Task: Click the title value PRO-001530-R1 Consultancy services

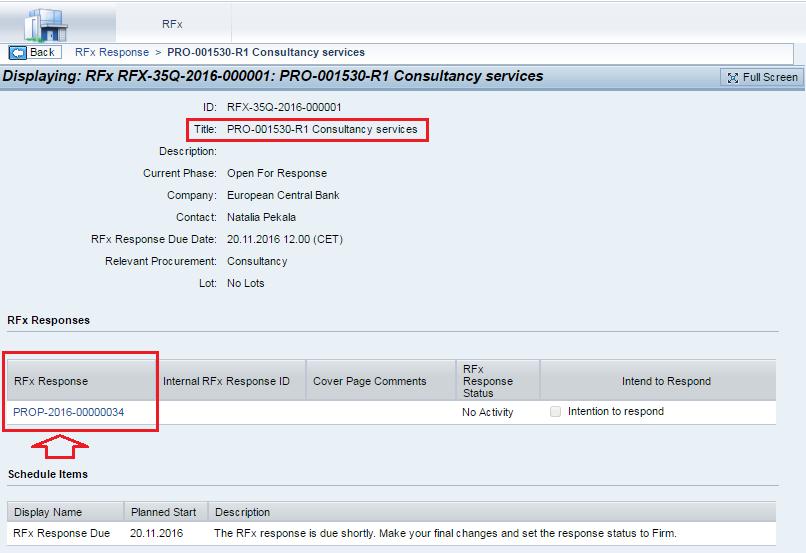Action: (x=322, y=129)
